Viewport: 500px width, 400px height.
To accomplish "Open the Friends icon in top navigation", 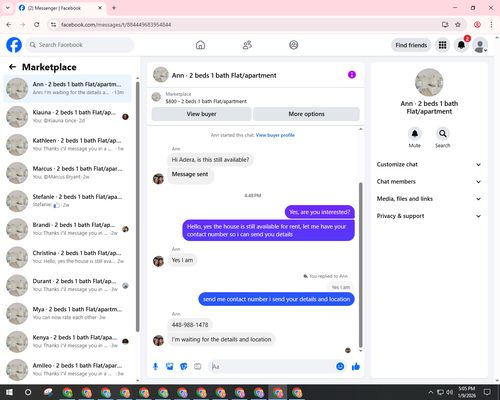I will click(x=247, y=45).
